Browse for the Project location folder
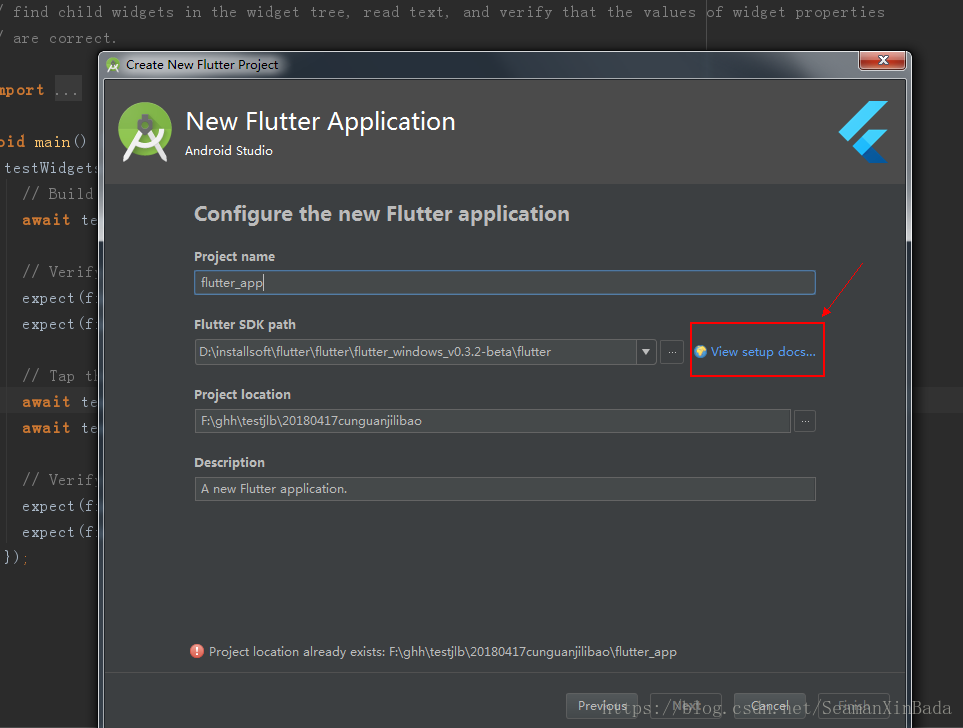The width and height of the screenshot is (963, 728). (x=805, y=421)
